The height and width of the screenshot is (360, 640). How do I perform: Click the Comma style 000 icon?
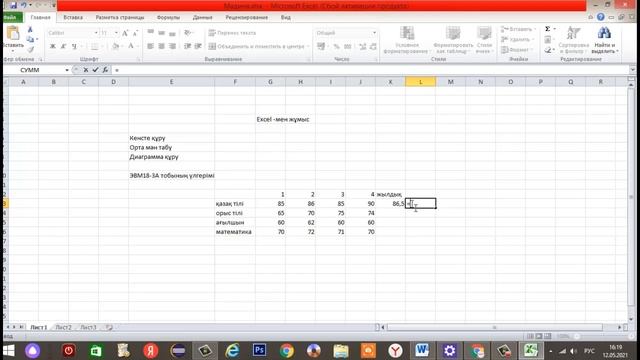pyautogui.click(x=347, y=47)
